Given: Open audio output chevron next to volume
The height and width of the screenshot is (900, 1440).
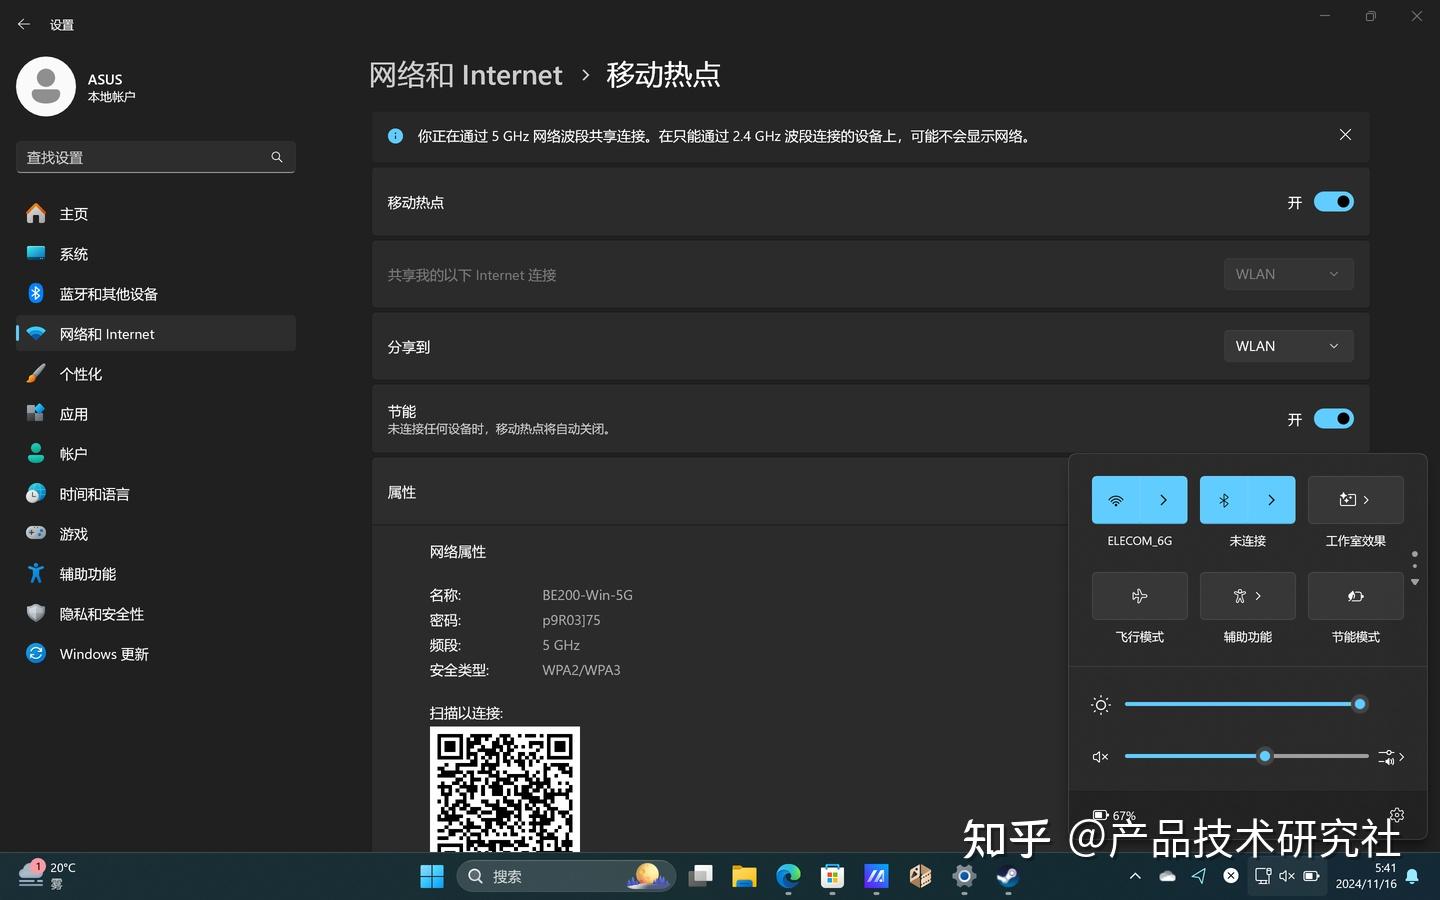Looking at the screenshot, I should 1403,757.
